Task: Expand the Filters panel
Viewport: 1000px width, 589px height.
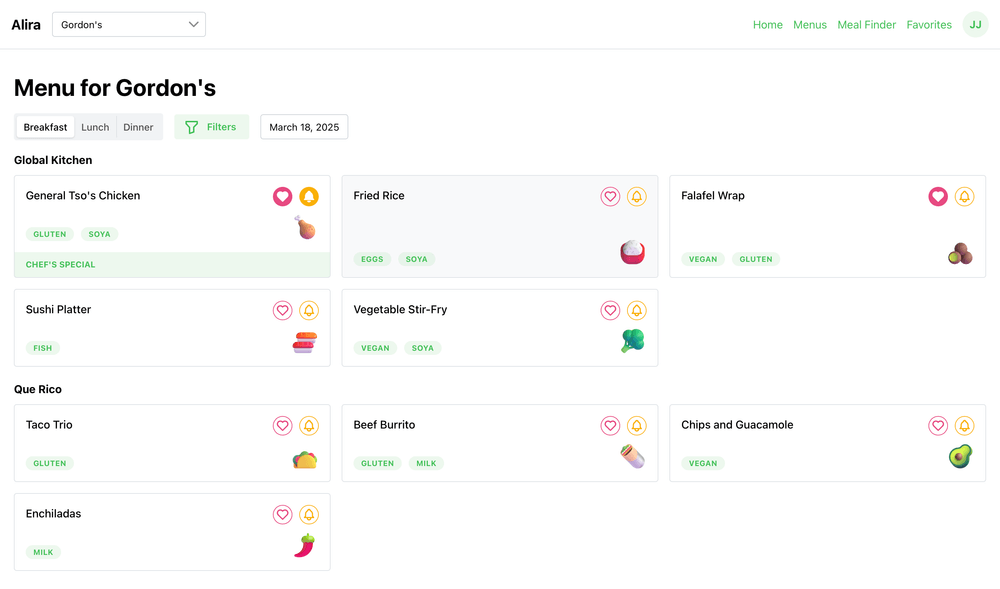Action: click(x=211, y=127)
